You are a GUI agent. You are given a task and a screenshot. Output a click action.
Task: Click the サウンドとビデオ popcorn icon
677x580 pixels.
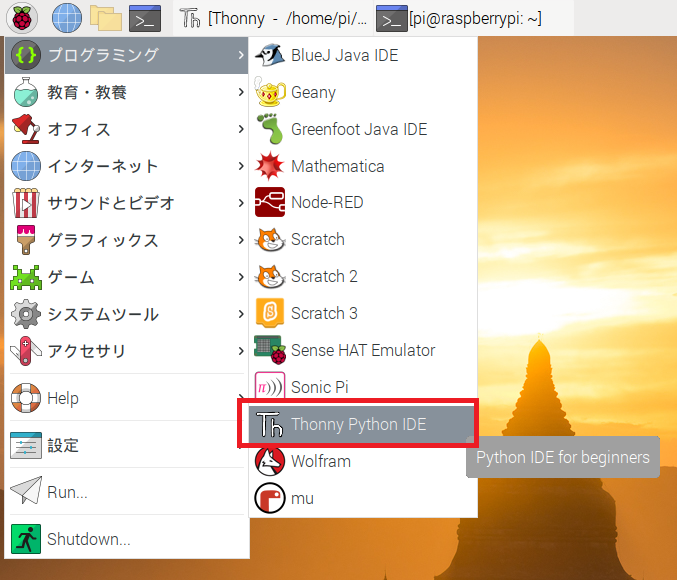[x=26, y=203]
